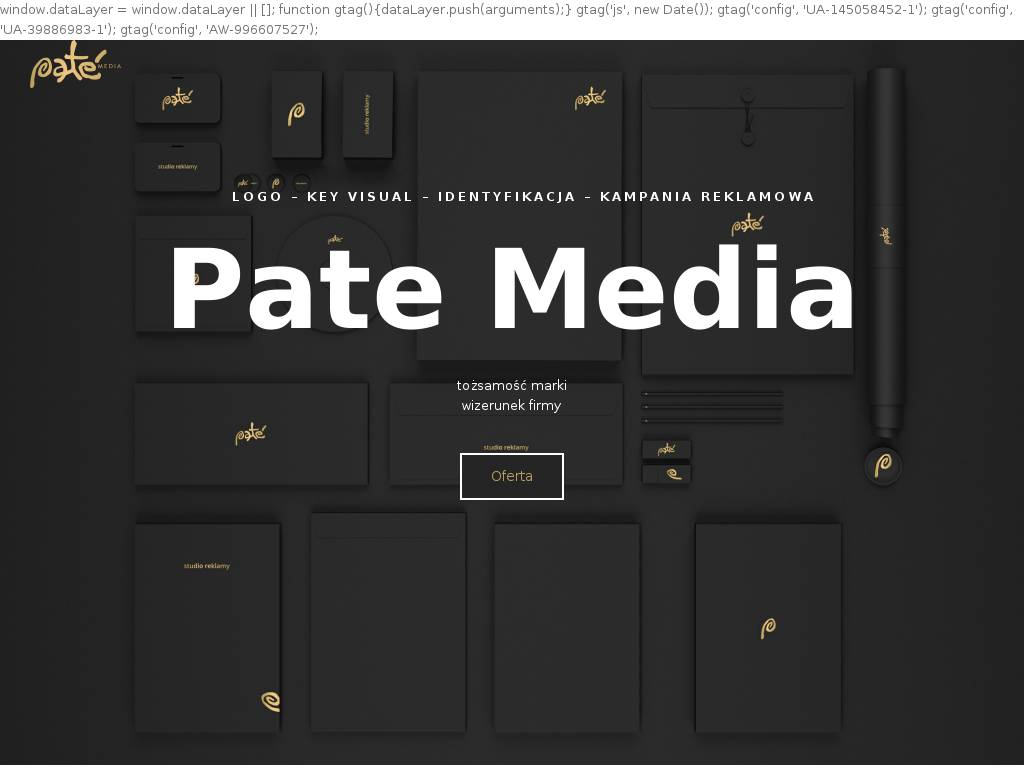Click the spiral stamp beneath the pencils

tap(666, 473)
